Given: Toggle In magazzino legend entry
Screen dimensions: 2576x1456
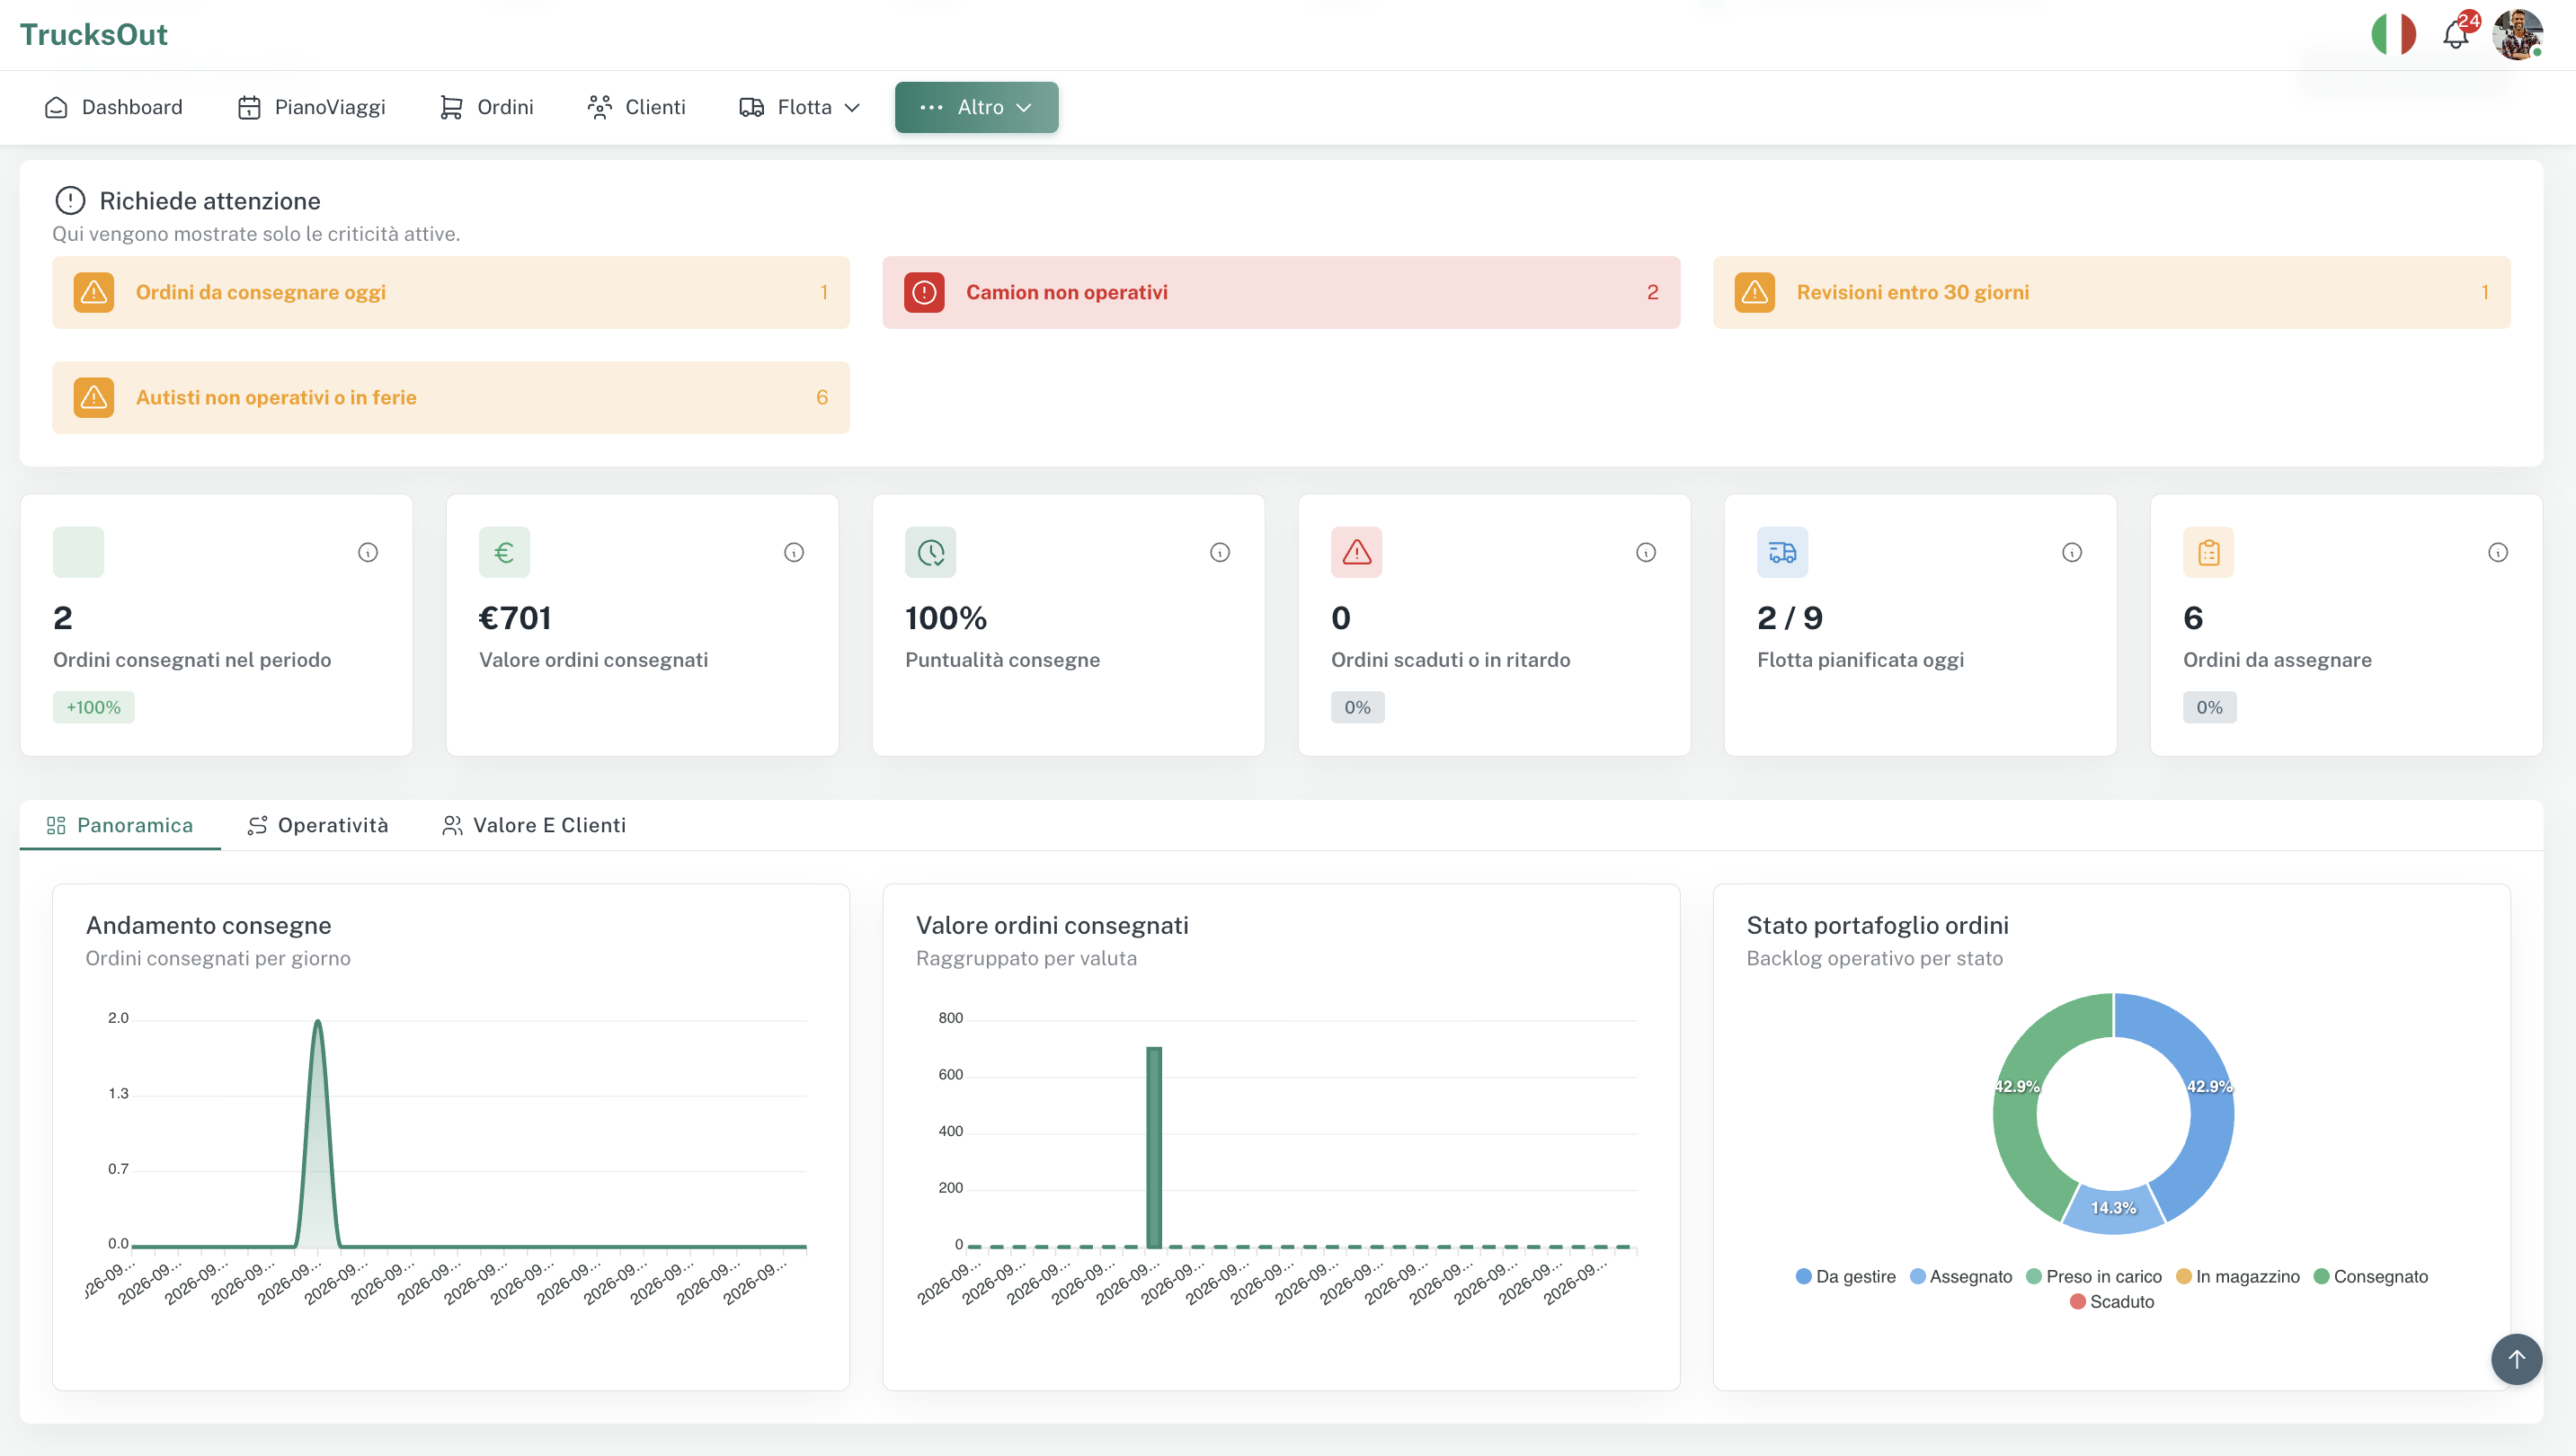Looking at the screenshot, I should point(2237,1276).
